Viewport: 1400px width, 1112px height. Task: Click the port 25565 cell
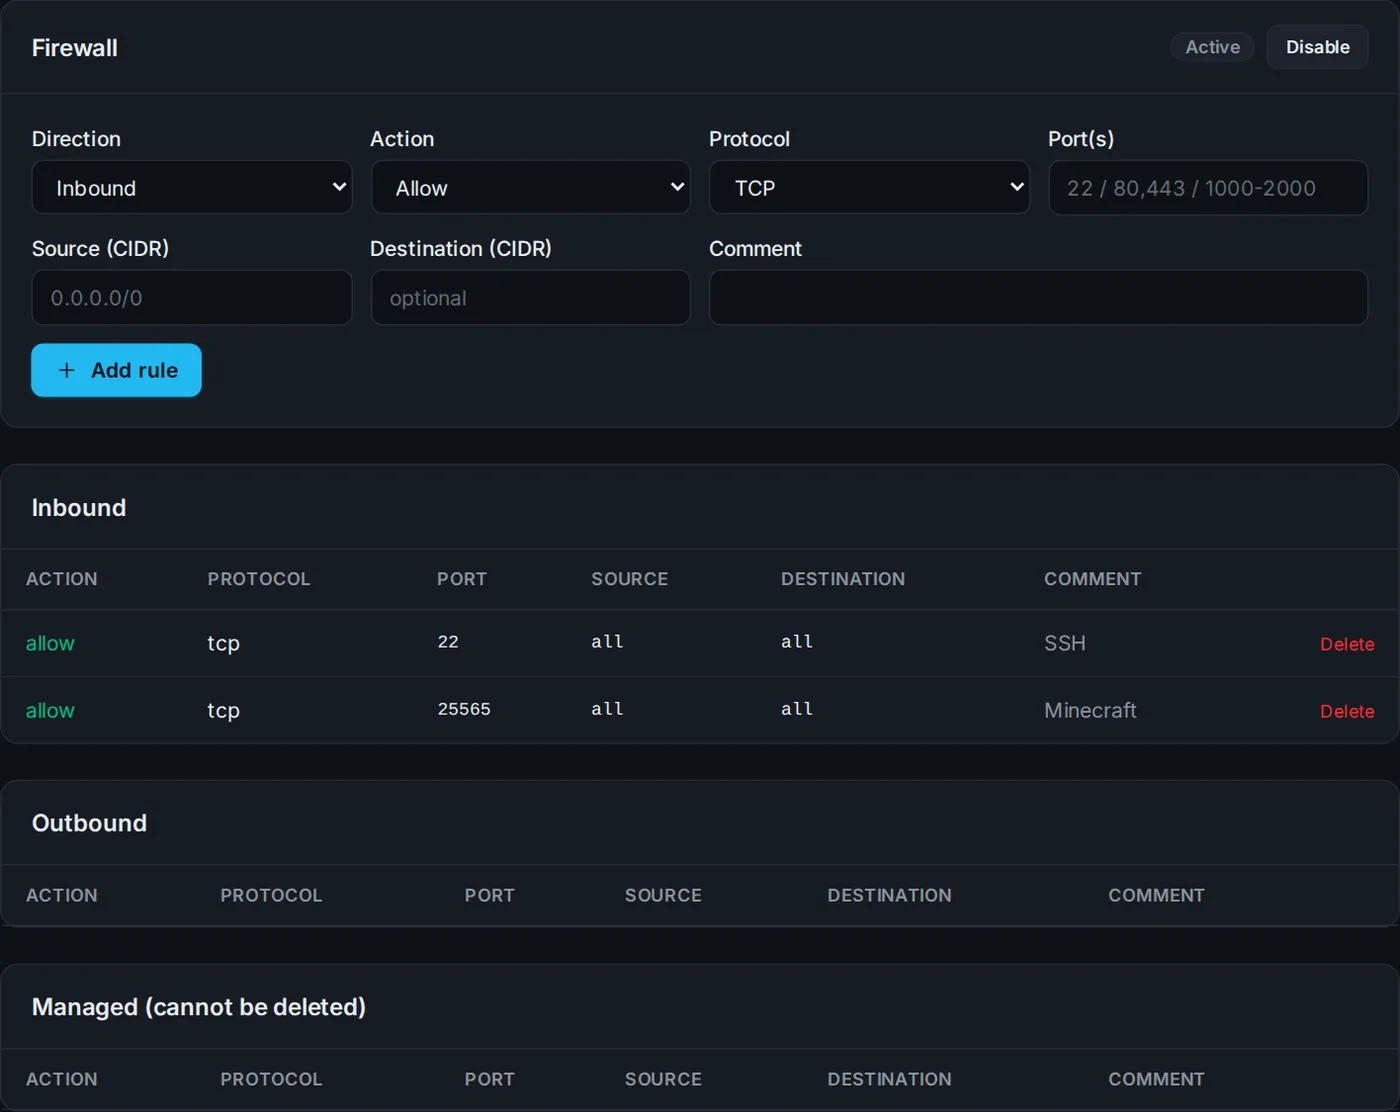[x=464, y=709]
